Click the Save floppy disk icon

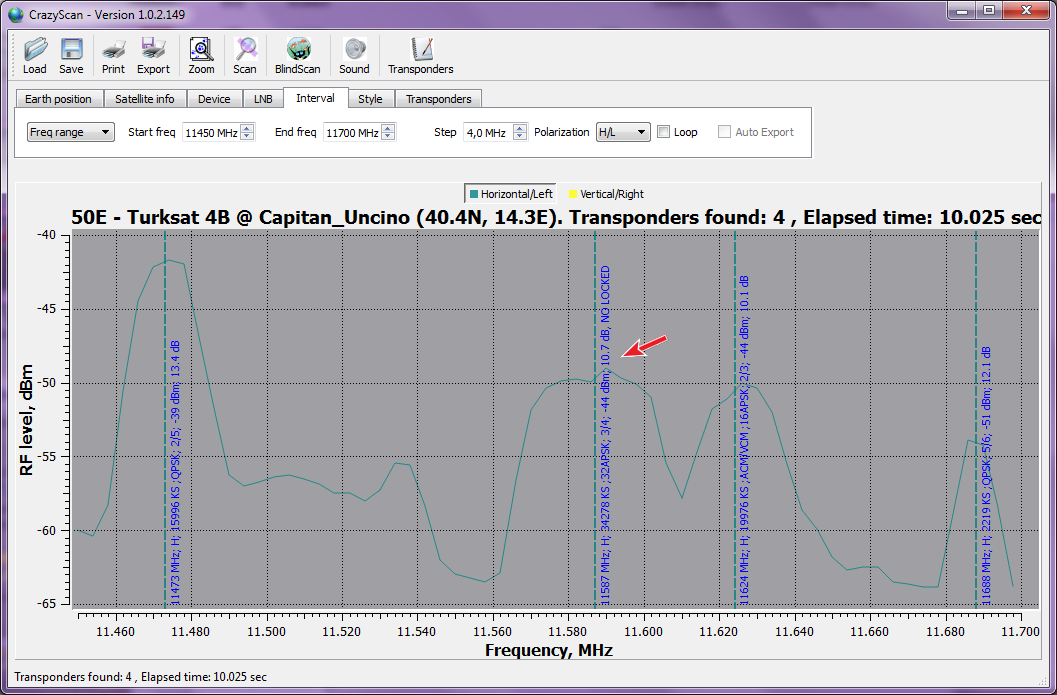click(71, 50)
